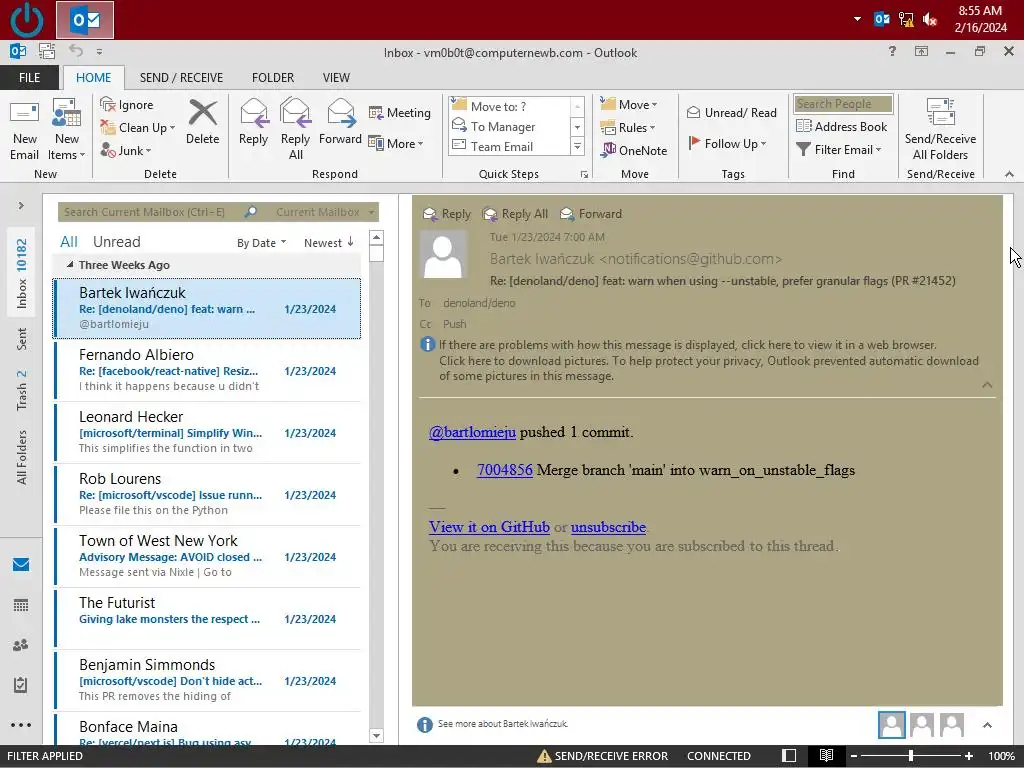Select the To Manager quick step
Image resolution: width=1024 pixels, height=768 pixels.
point(509,127)
